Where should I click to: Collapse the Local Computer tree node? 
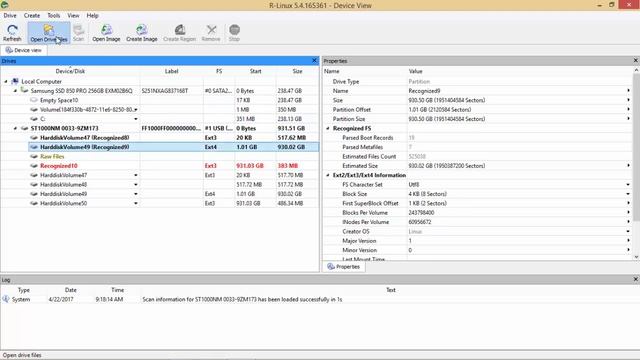tap(6, 82)
